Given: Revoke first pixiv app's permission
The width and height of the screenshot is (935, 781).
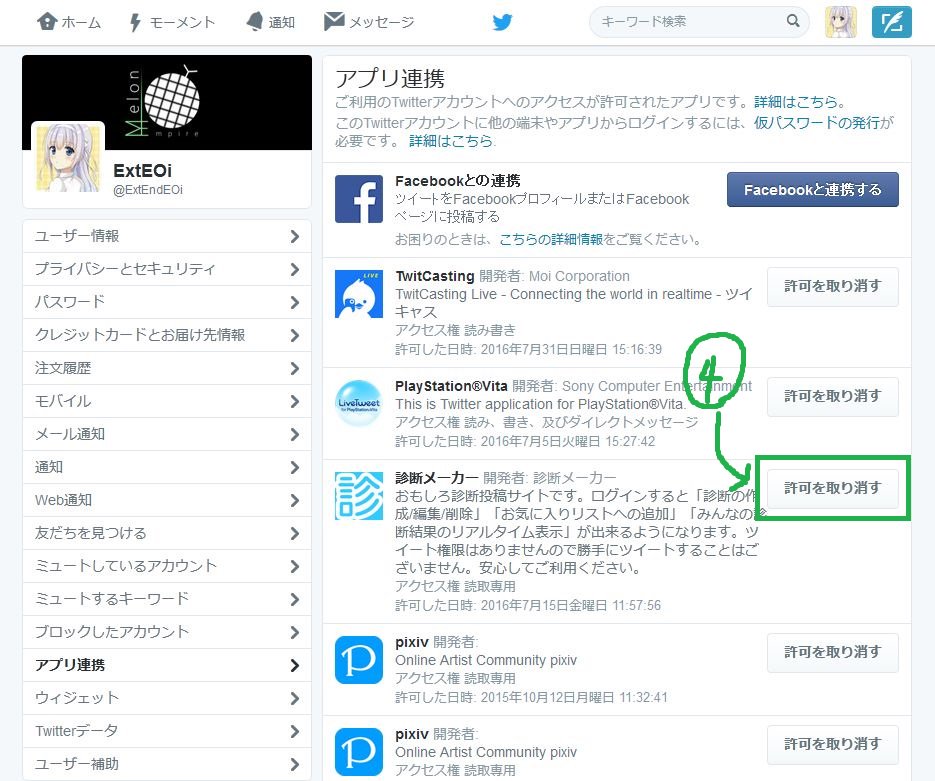Looking at the screenshot, I should point(832,652).
